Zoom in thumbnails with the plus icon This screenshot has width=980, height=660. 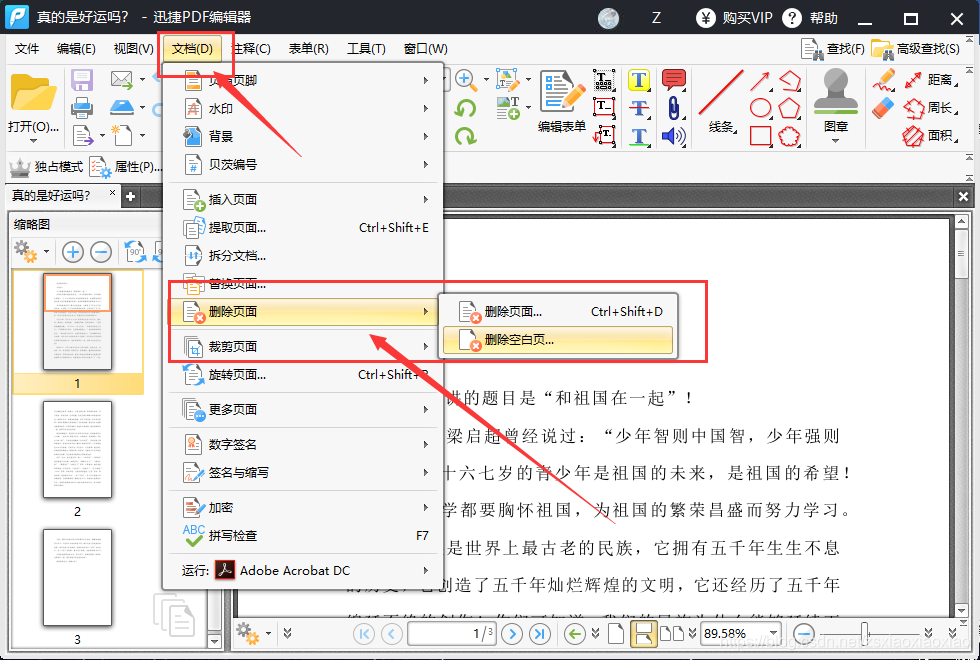[x=73, y=252]
